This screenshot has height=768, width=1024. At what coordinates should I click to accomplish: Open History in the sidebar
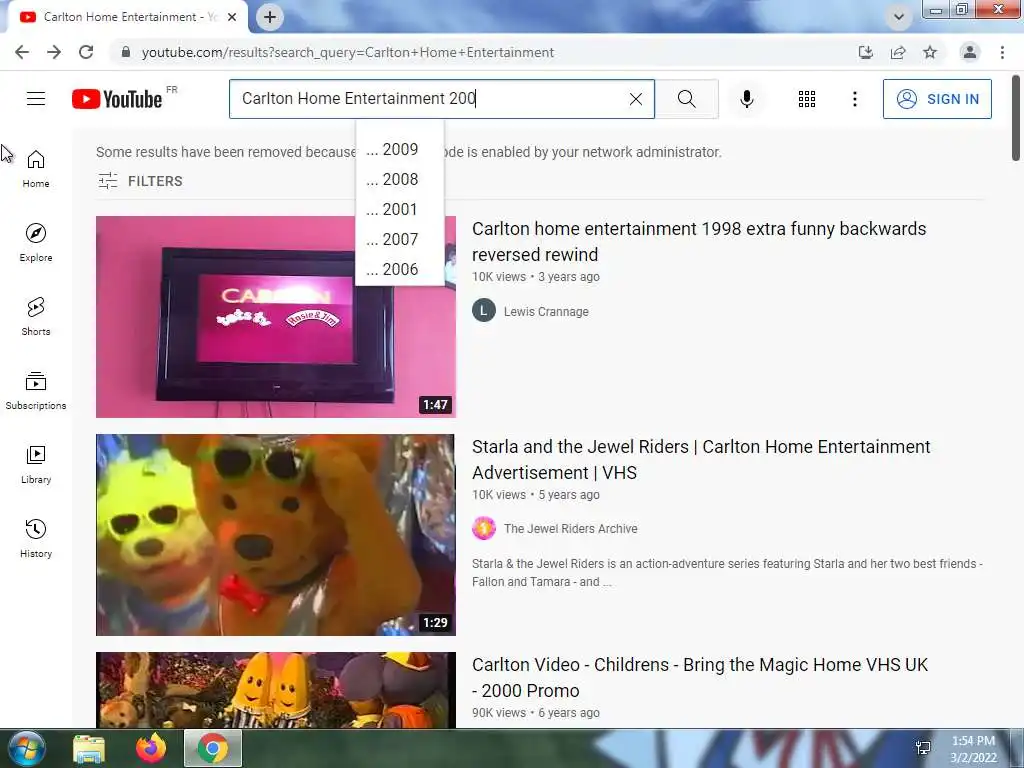click(36, 538)
